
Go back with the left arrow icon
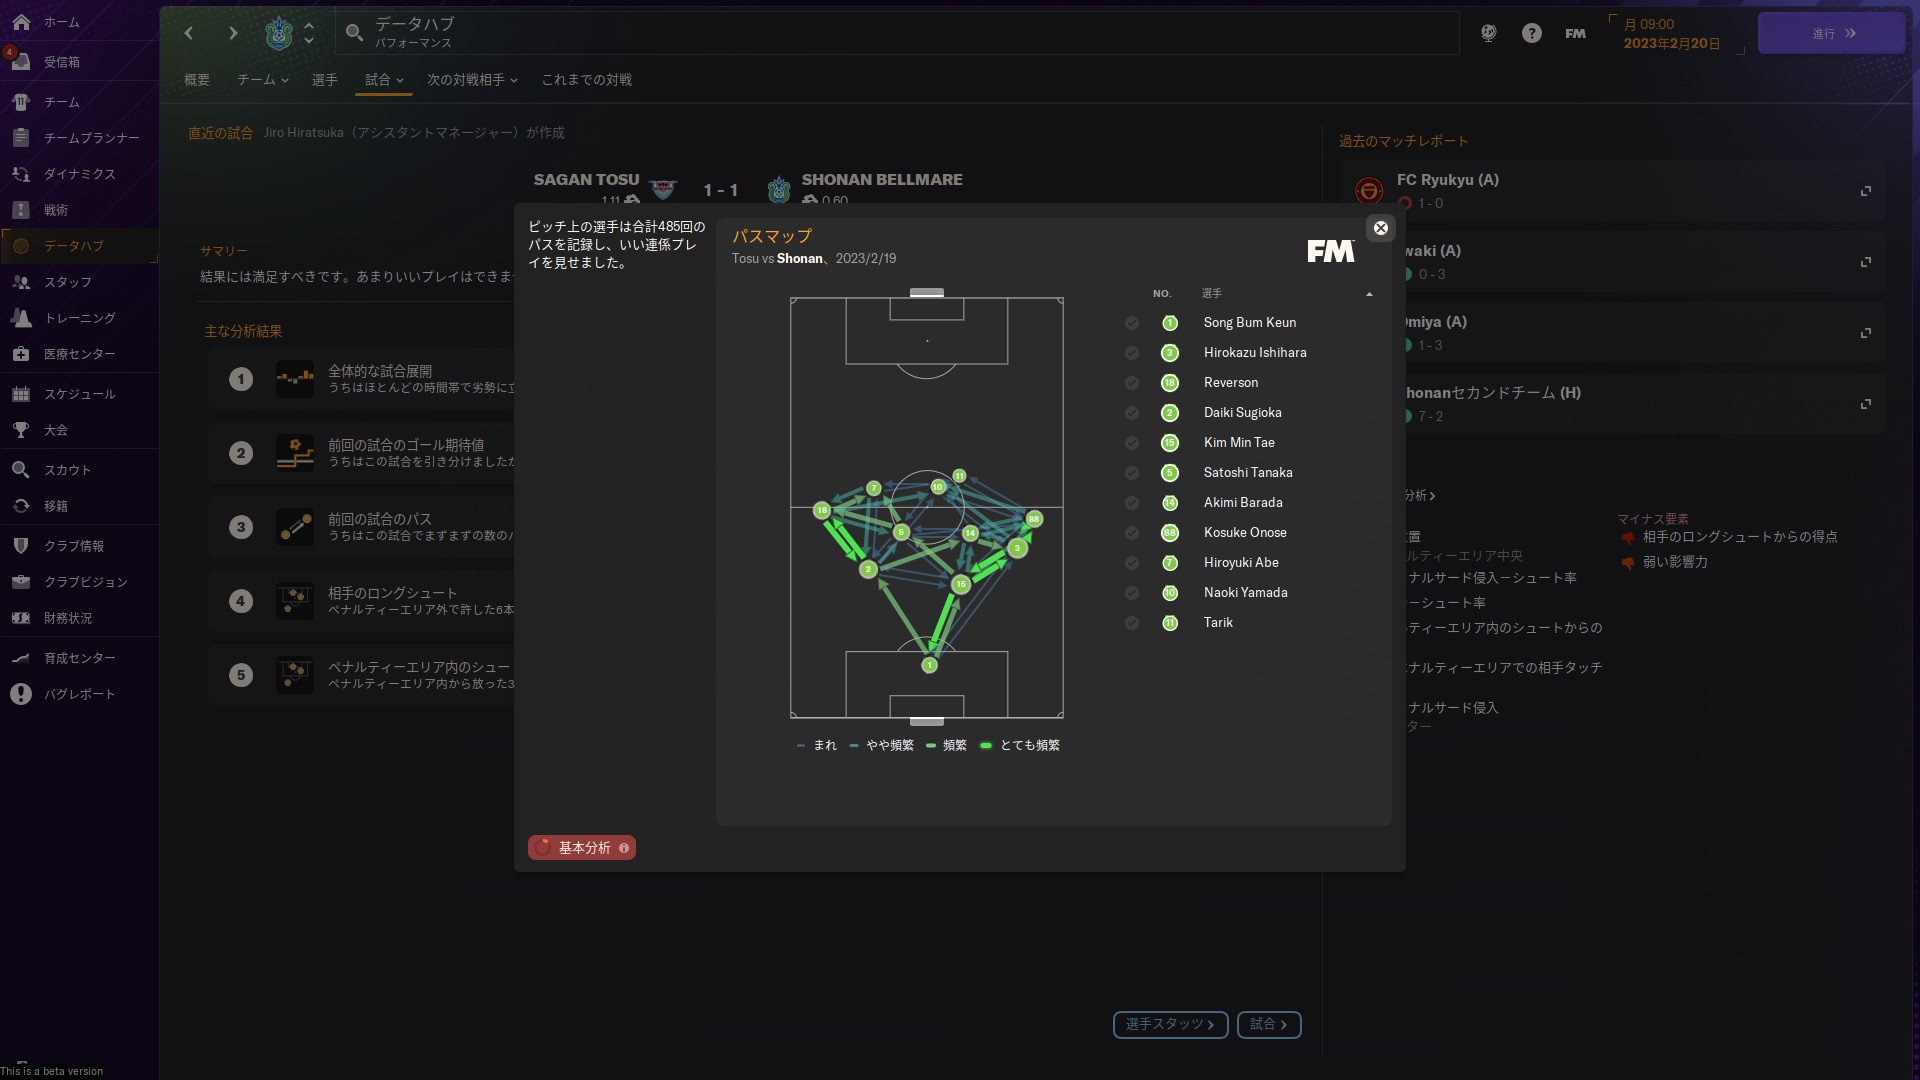tap(189, 33)
